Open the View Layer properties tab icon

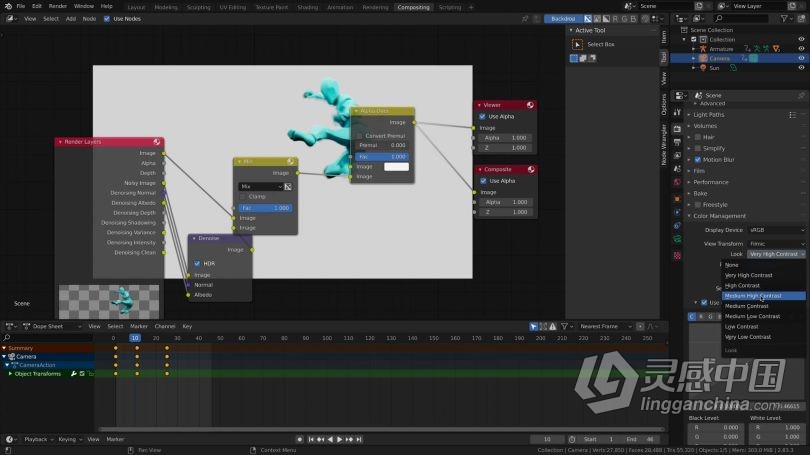[x=677, y=155]
